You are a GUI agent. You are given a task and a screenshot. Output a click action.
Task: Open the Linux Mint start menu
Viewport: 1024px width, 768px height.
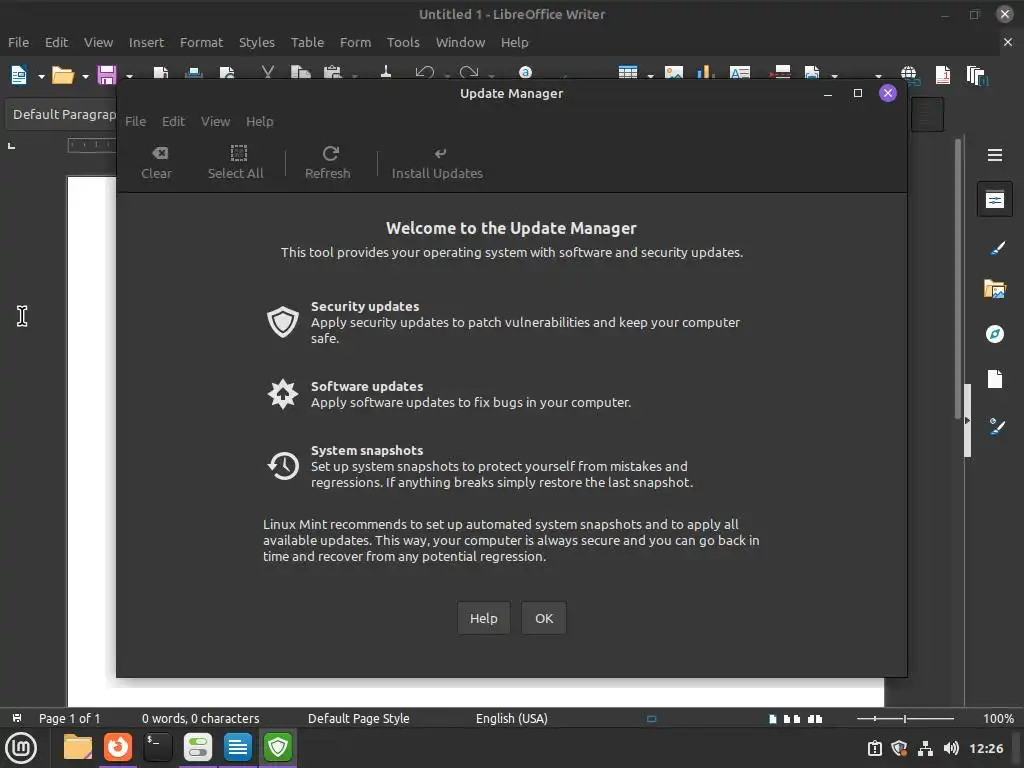21,748
